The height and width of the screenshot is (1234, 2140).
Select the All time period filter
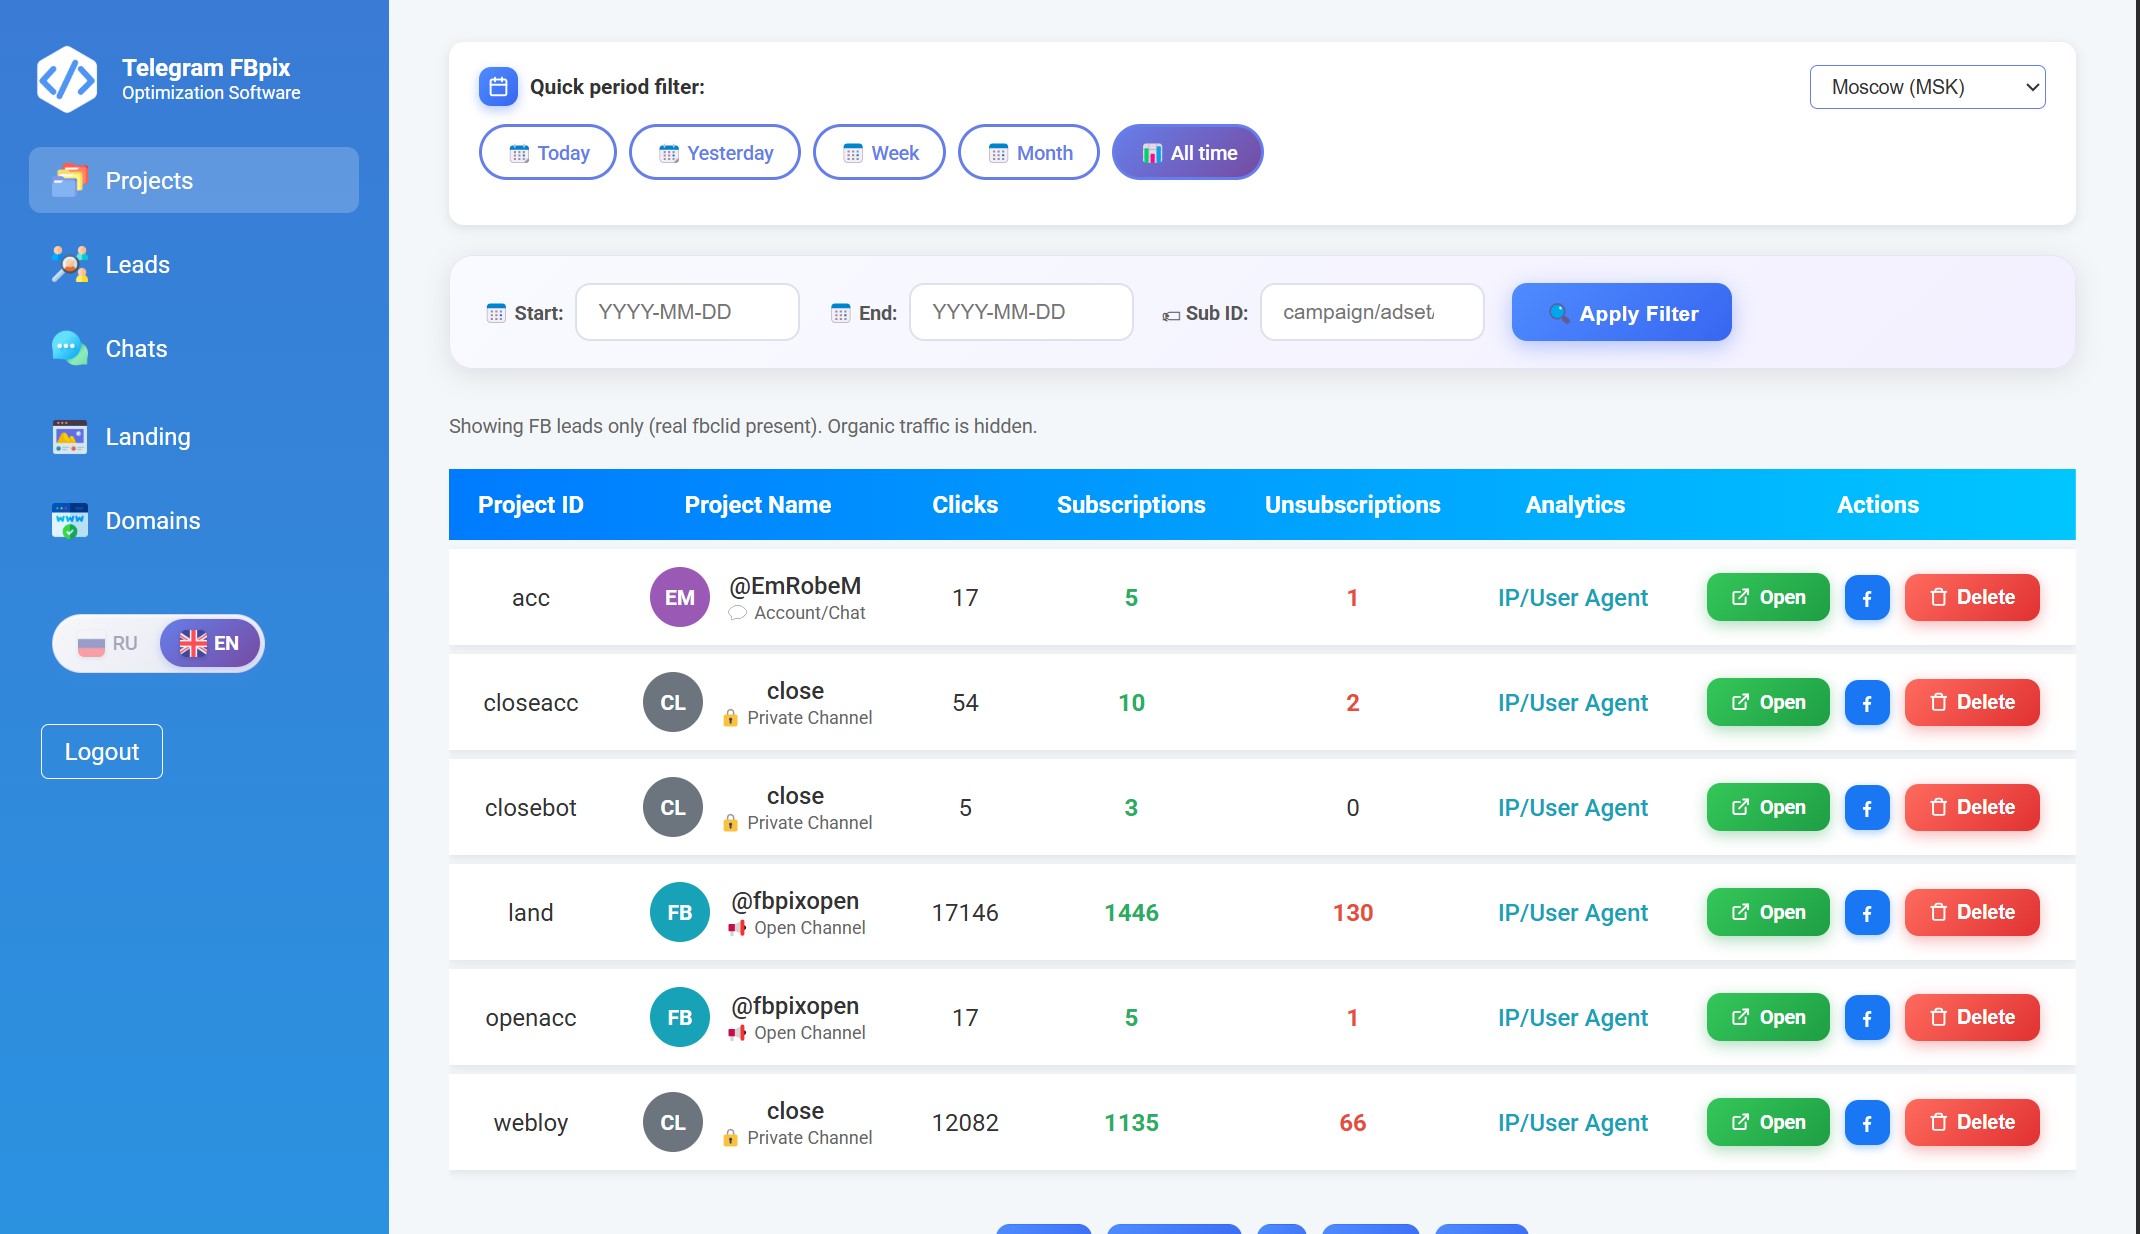click(1188, 153)
